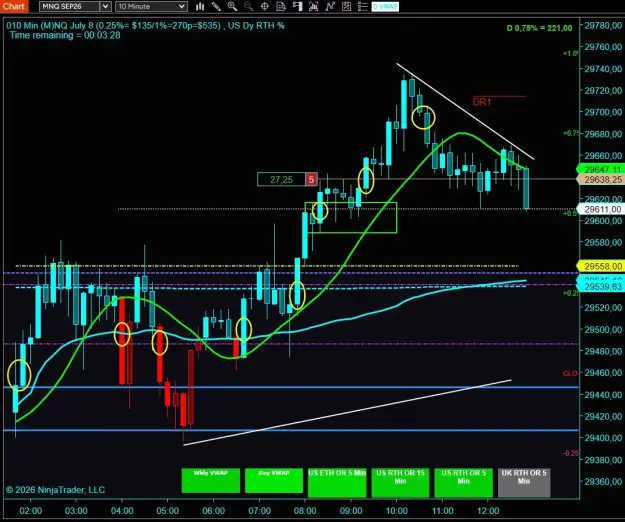
Task: Toggle the crosshair cursor icon
Action: (x=264, y=6)
